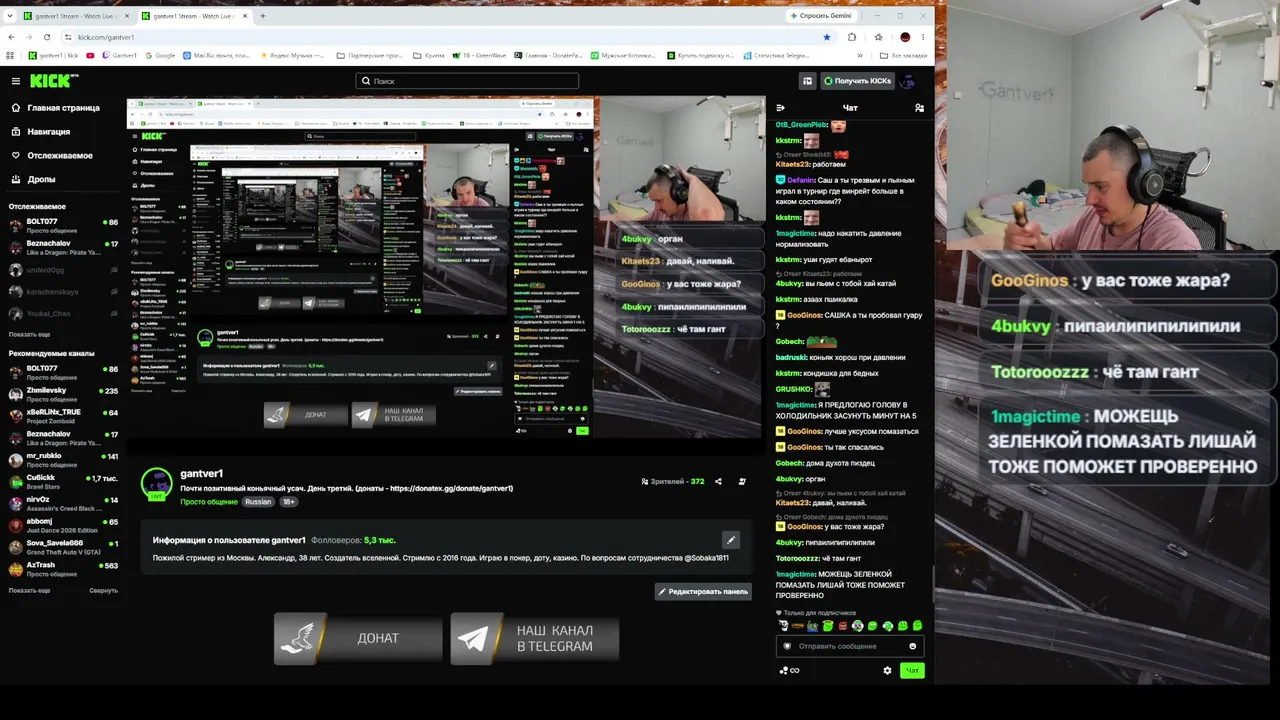Toggle the bookmark star in address bar
The width and height of the screenshot is (1280, 720).
click(826, 37)
